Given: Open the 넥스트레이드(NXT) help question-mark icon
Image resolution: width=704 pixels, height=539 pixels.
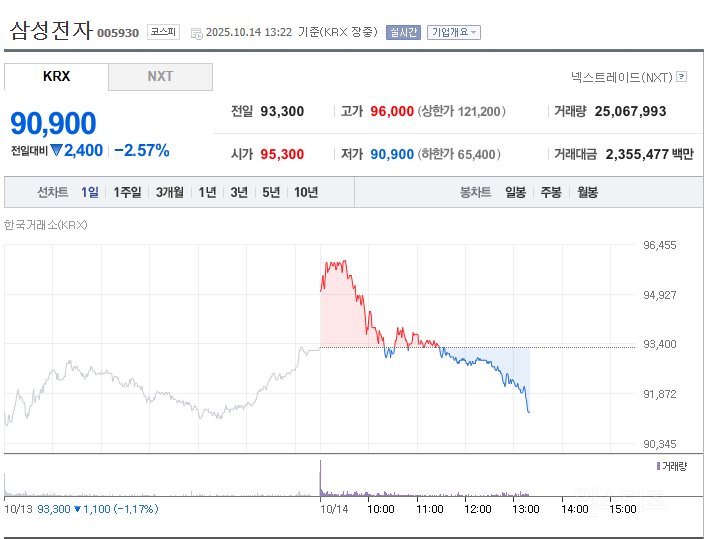Looking at the screenshot, I should tap(682, 77).
